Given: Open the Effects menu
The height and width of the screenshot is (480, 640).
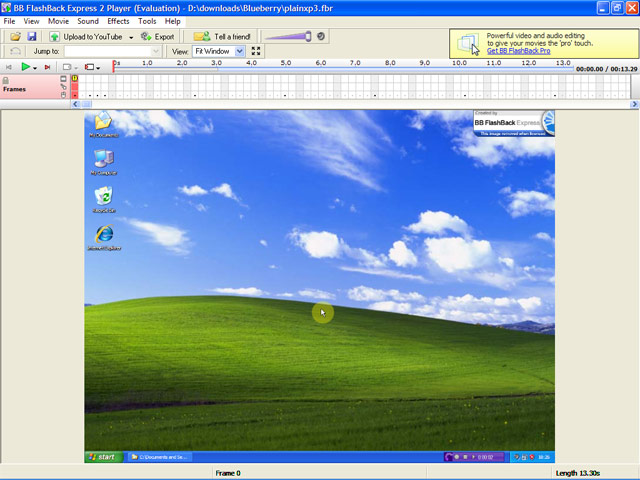Looking at the screenshot, I should [x=118, y=21].
